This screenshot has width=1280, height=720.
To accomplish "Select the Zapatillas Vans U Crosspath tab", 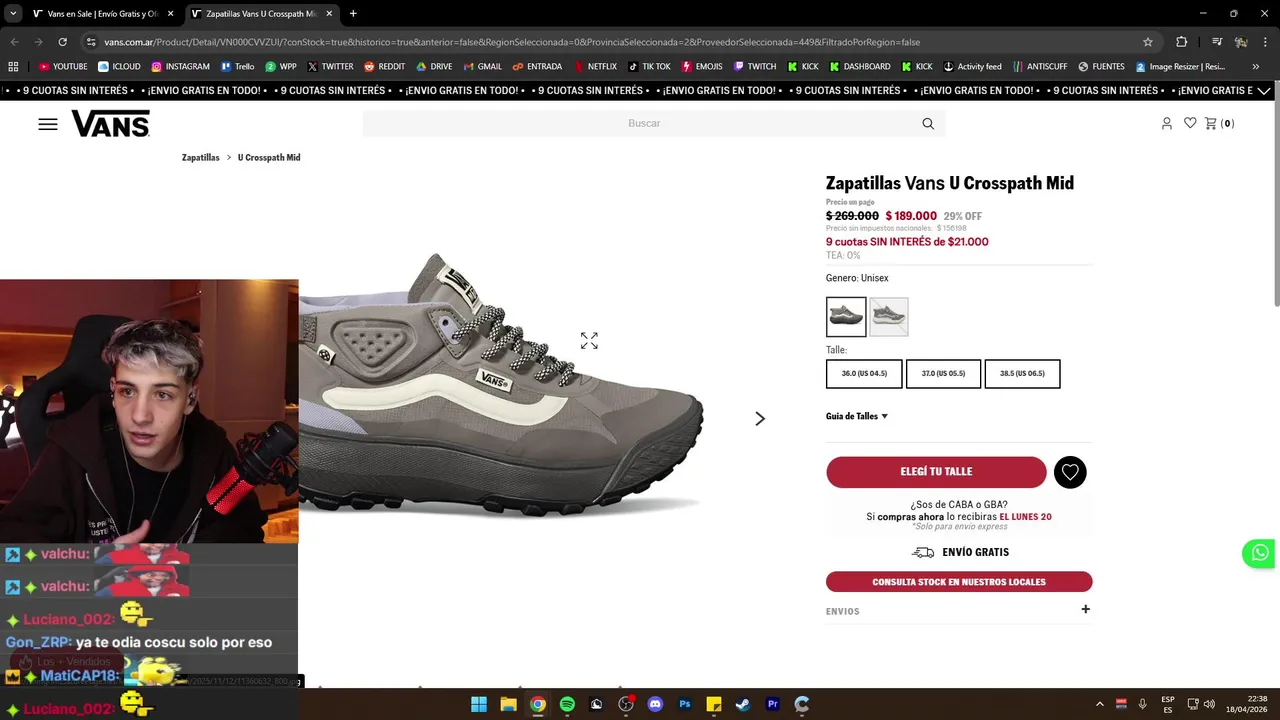I will click(261, 14).
